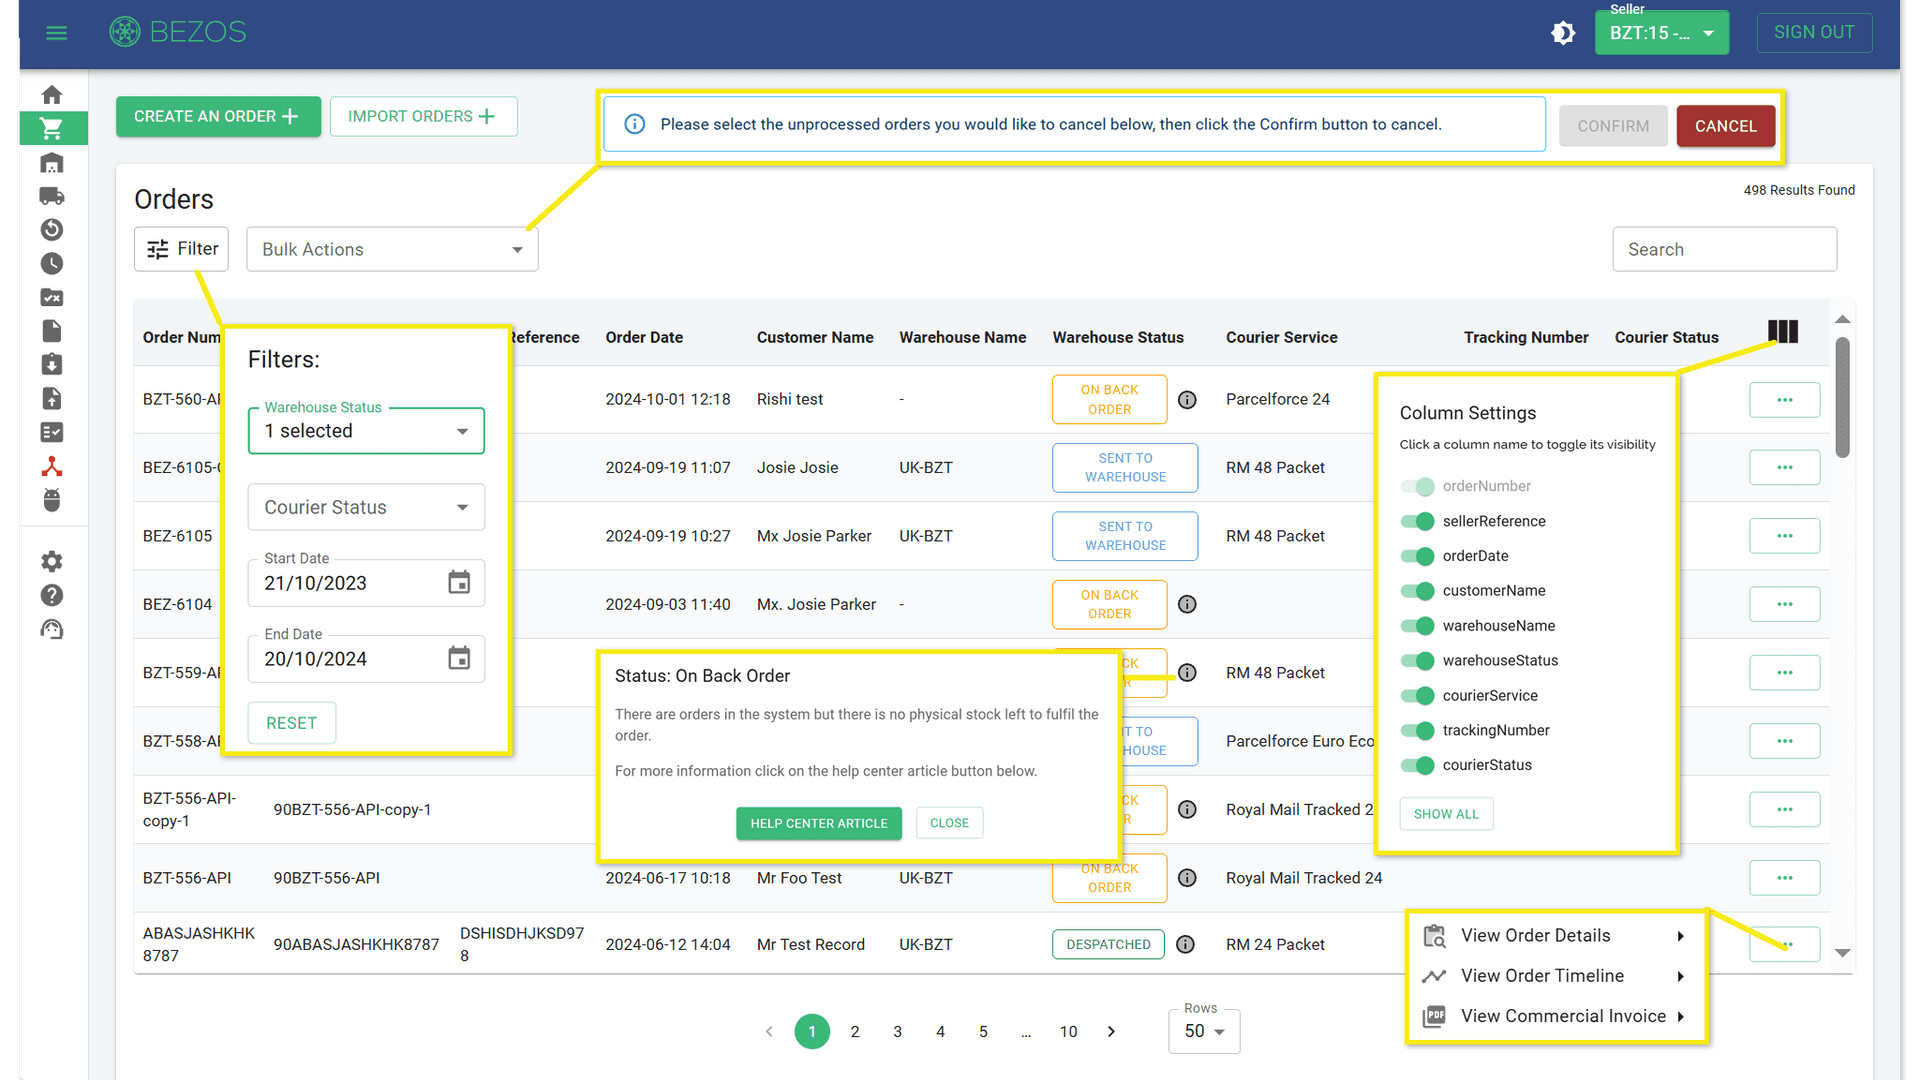Expand the View Order Details submenu arrow
The image size is (1920, 1080).
pos(1681,936)
